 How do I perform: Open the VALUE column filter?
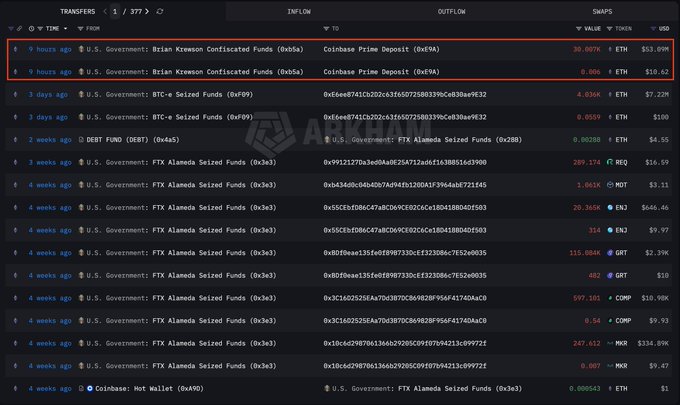click(x=579, y=29)
